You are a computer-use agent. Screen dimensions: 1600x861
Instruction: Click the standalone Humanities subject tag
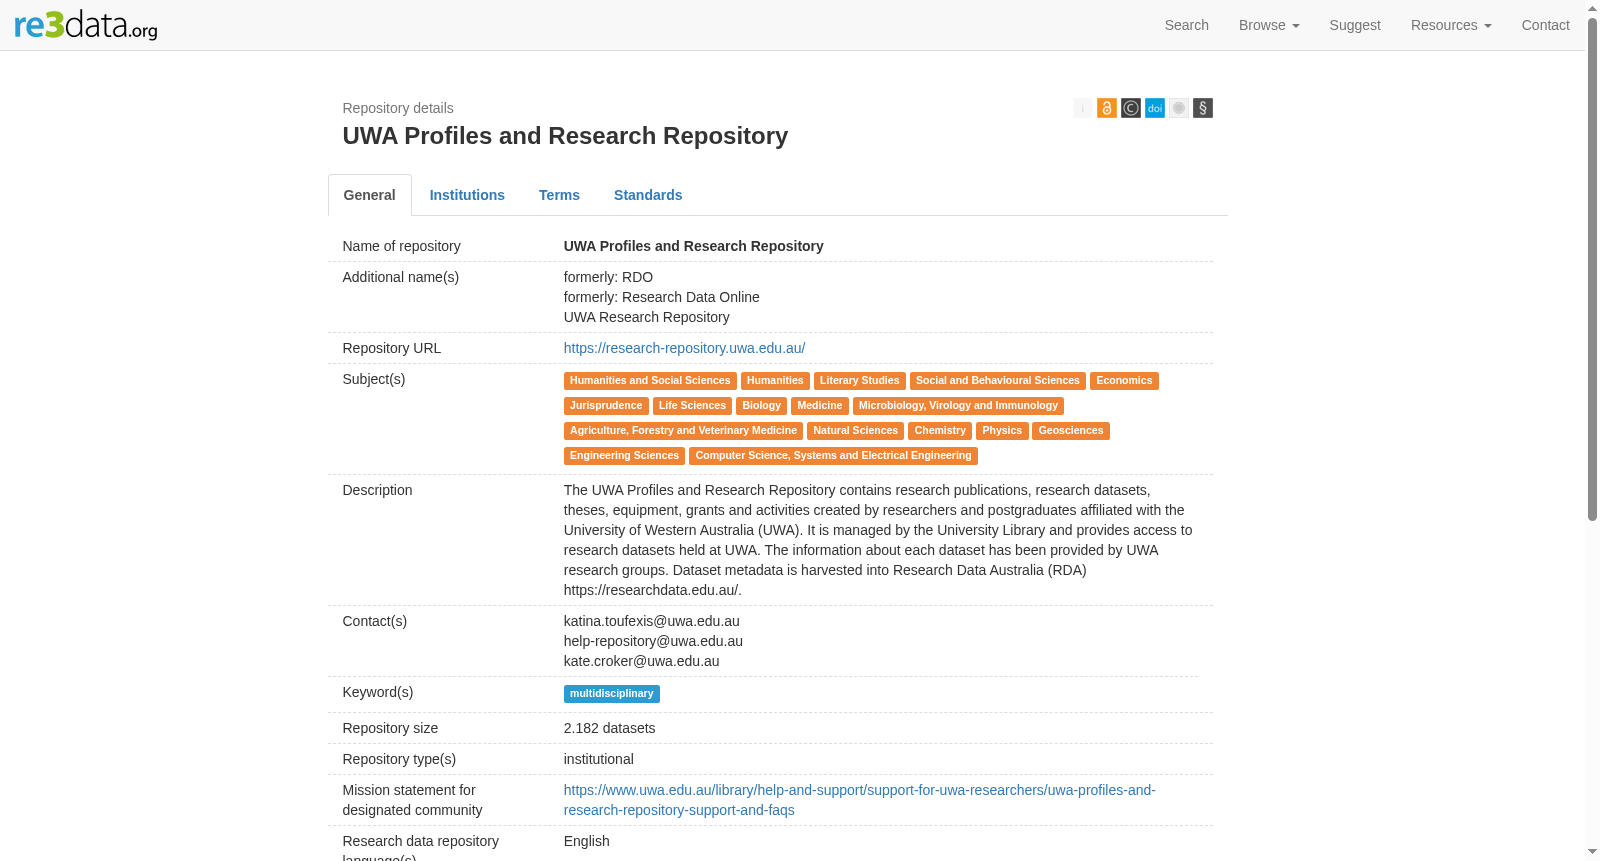coord(775,381)
